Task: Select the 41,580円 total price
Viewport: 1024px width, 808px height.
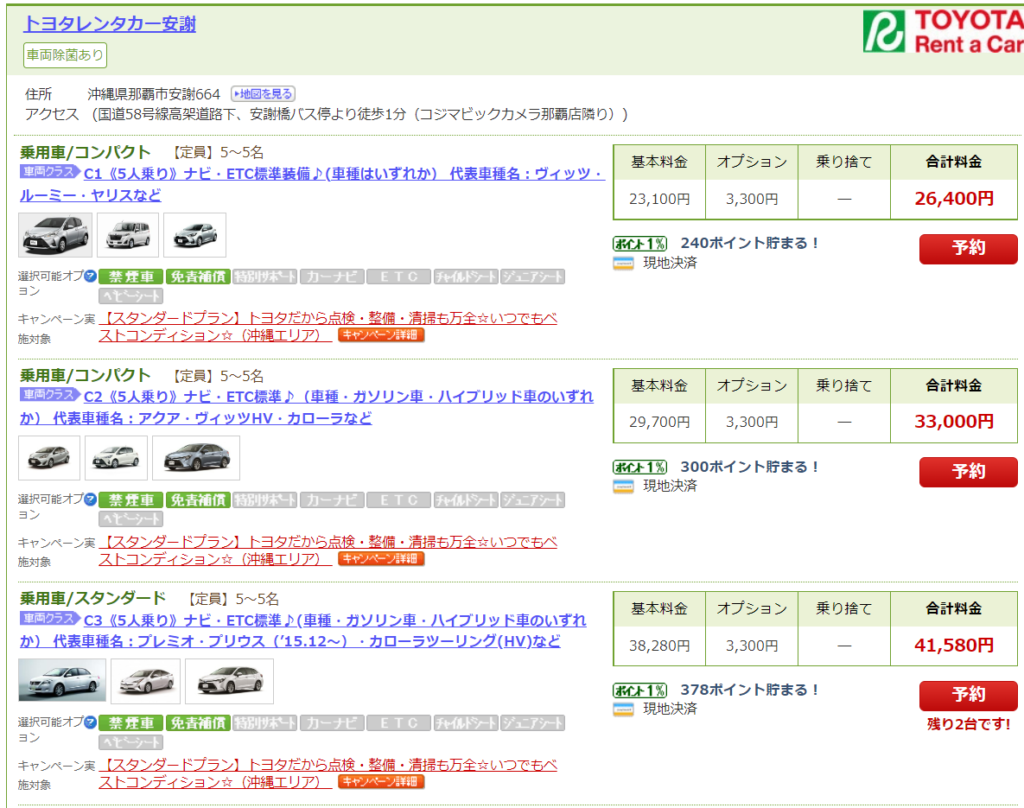Action: pyautogui.click(x=954, y=645)
